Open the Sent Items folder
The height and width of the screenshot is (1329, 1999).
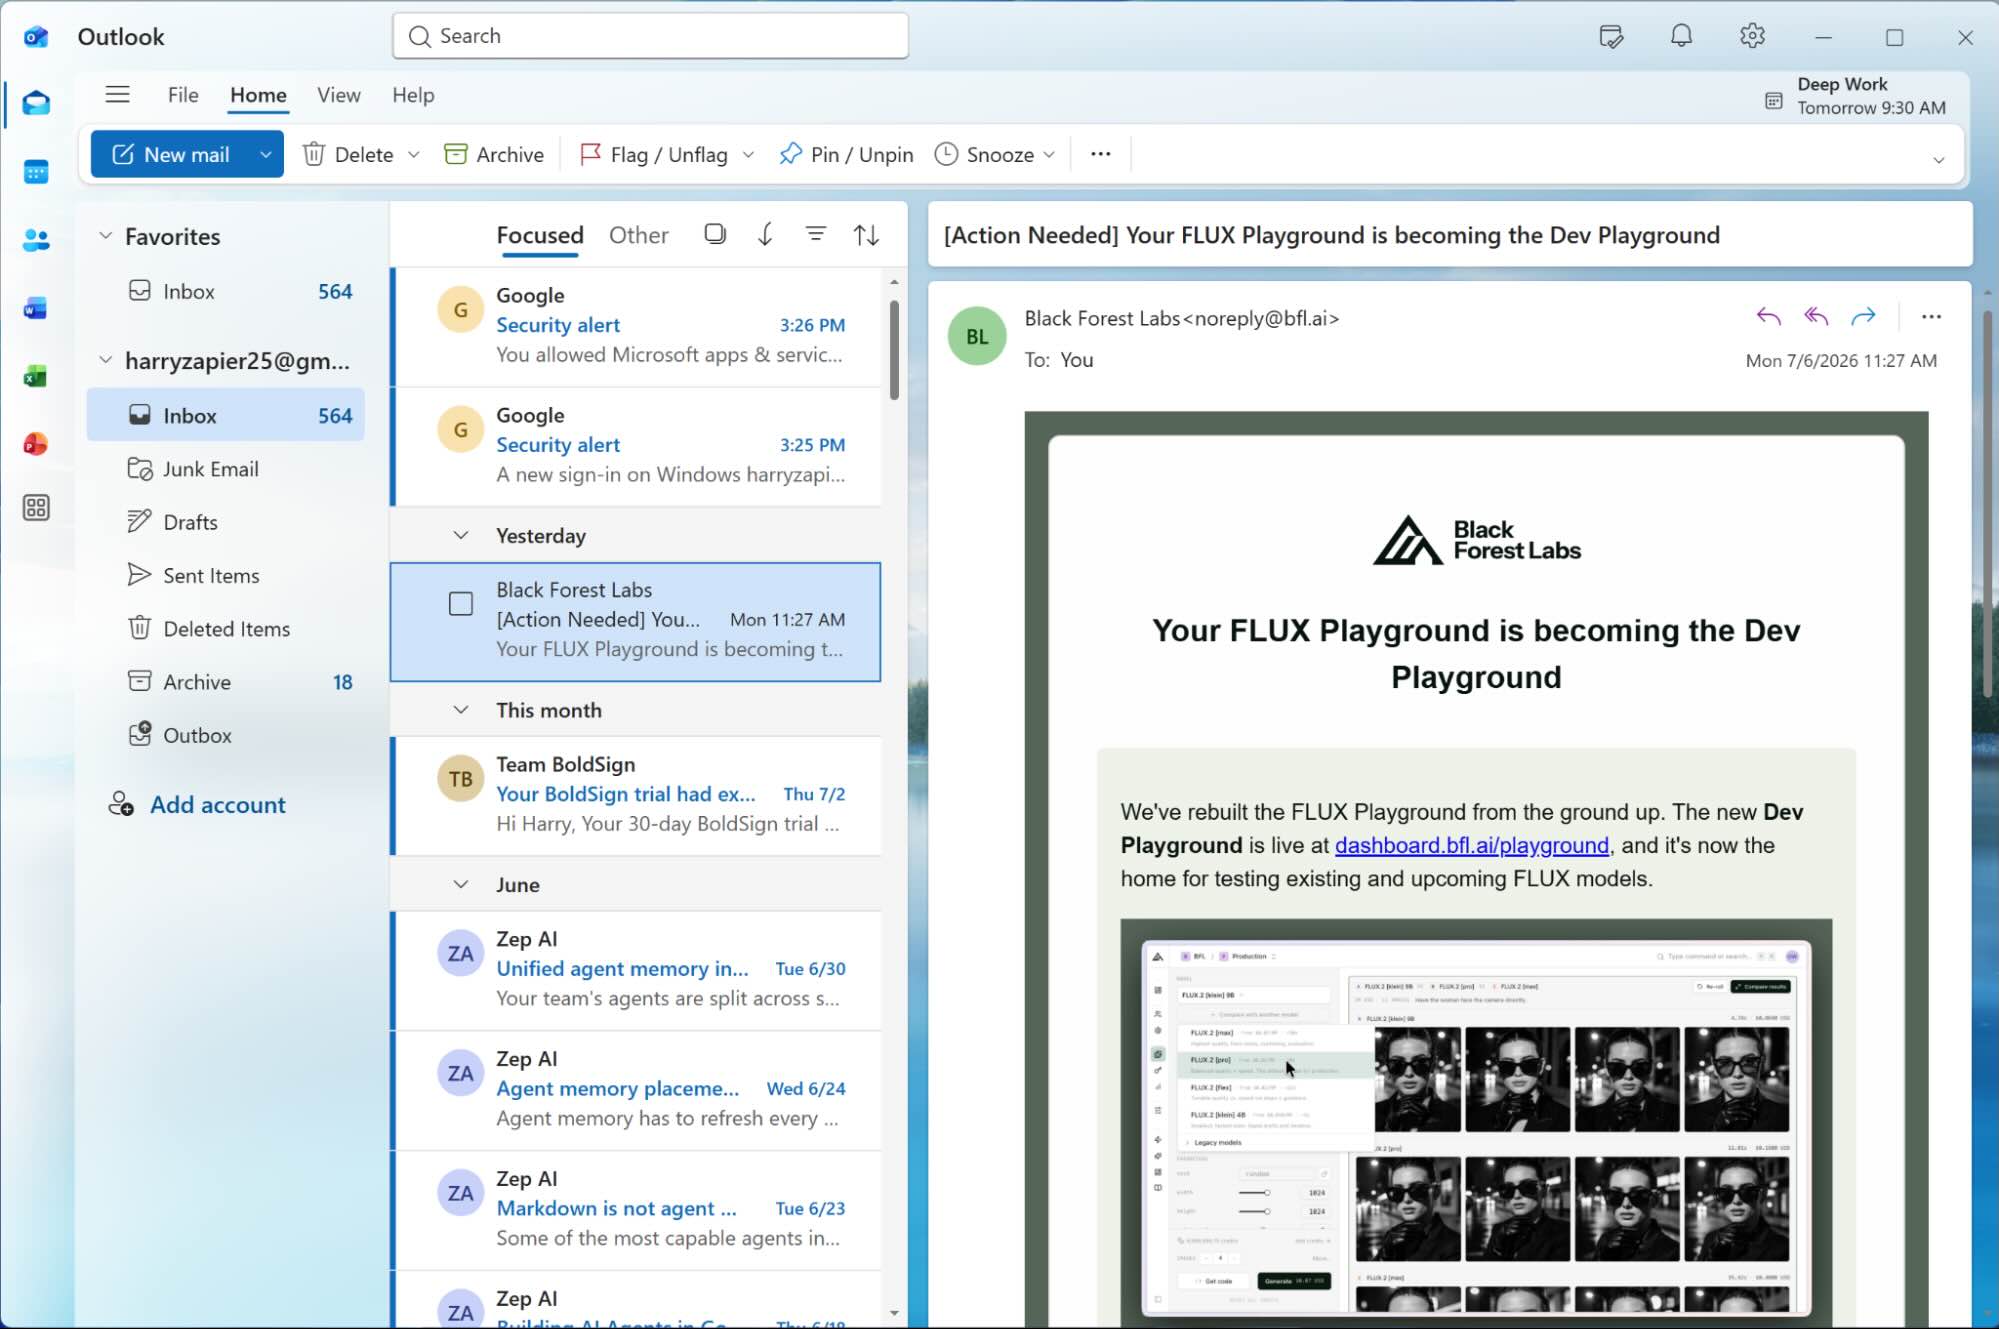click(225, 575)
